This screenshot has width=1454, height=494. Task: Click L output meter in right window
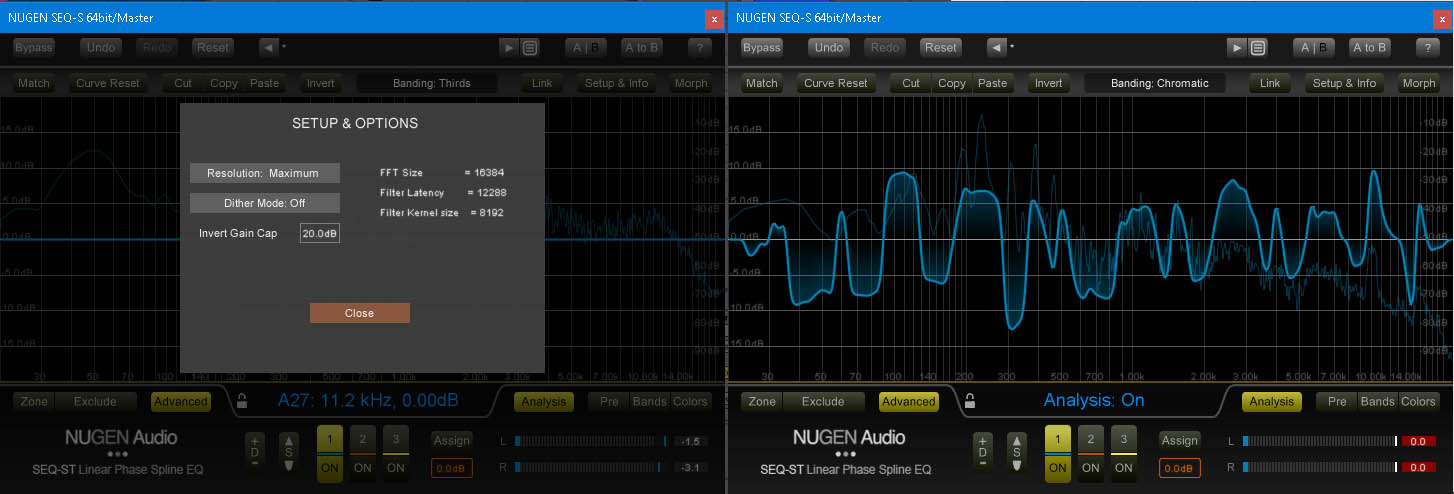click(x=1319, y=440)
